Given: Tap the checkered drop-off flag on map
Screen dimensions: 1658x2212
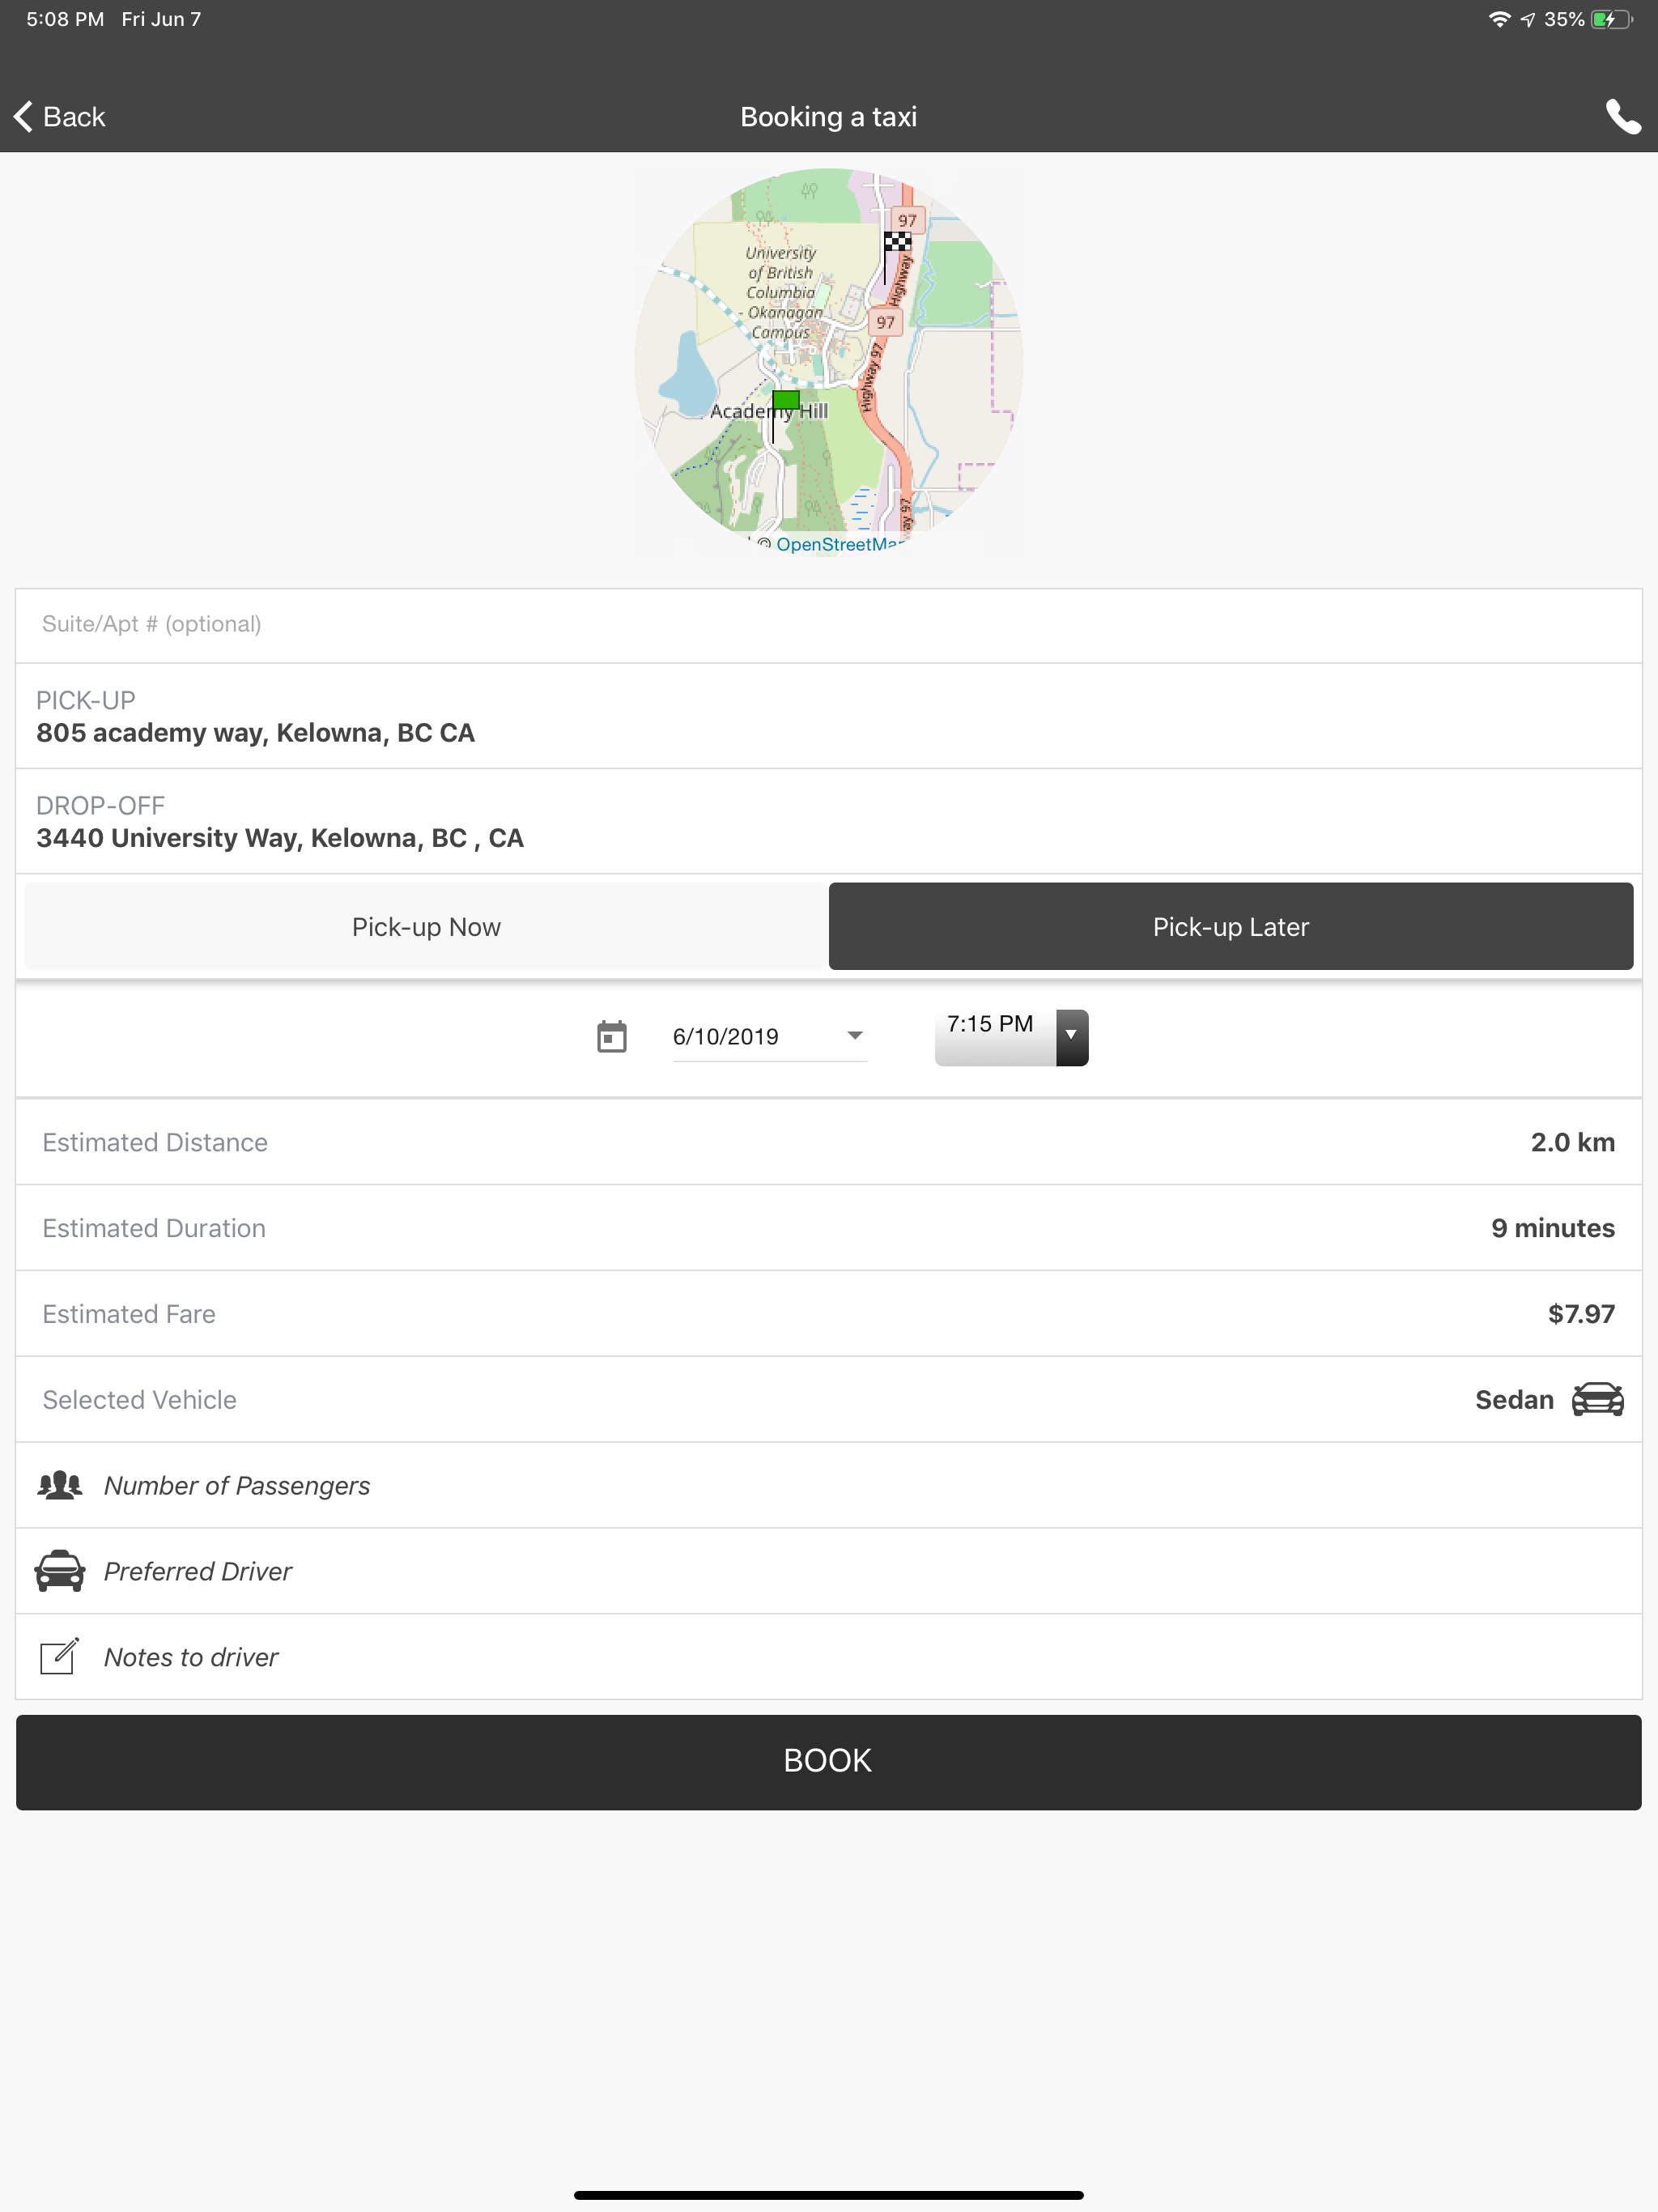Looking at the screenshot, I should click(x=896, y=257).
